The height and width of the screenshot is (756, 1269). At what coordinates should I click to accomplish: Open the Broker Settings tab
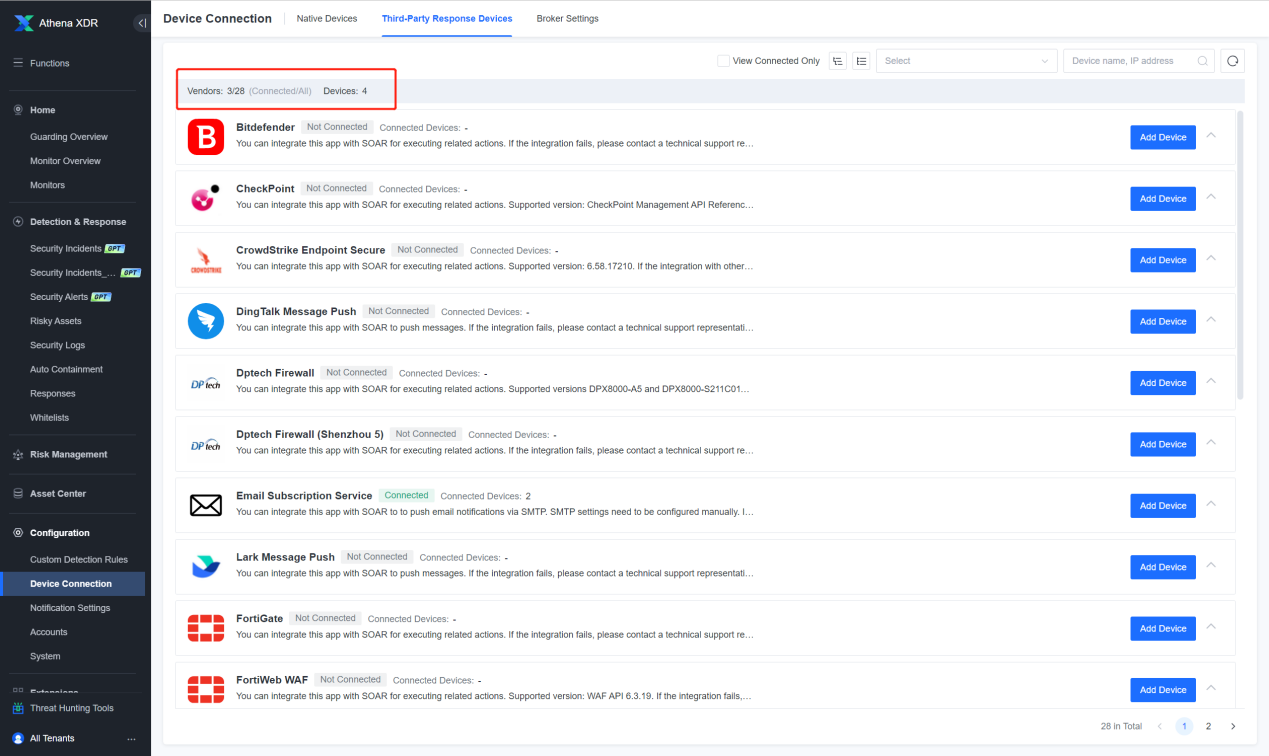(x=568, y=19)
